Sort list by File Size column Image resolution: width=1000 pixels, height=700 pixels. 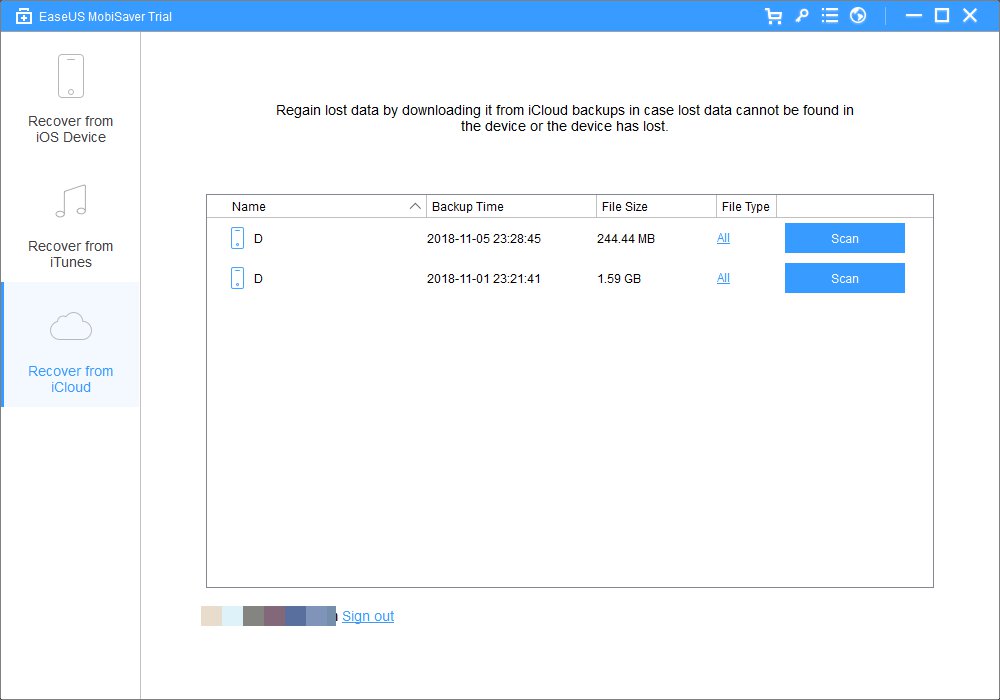tap(624, 207)
